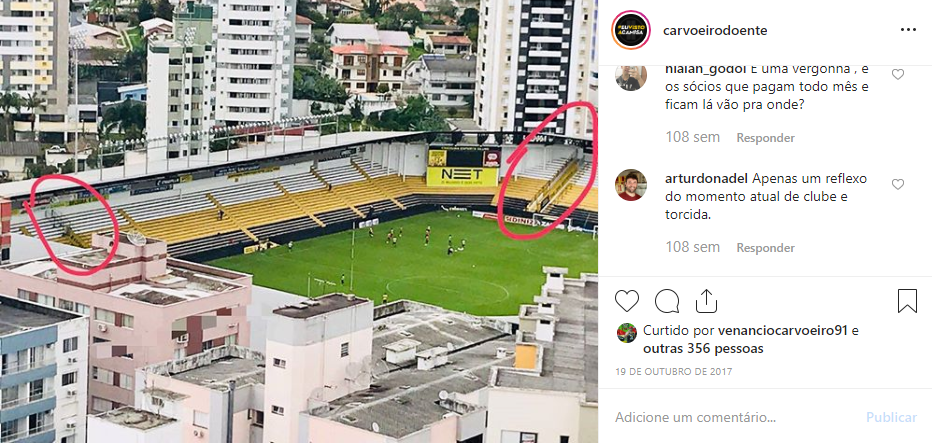Screen dimensions: 932x443
Task: Share the post via share icon
Action: 706,301
